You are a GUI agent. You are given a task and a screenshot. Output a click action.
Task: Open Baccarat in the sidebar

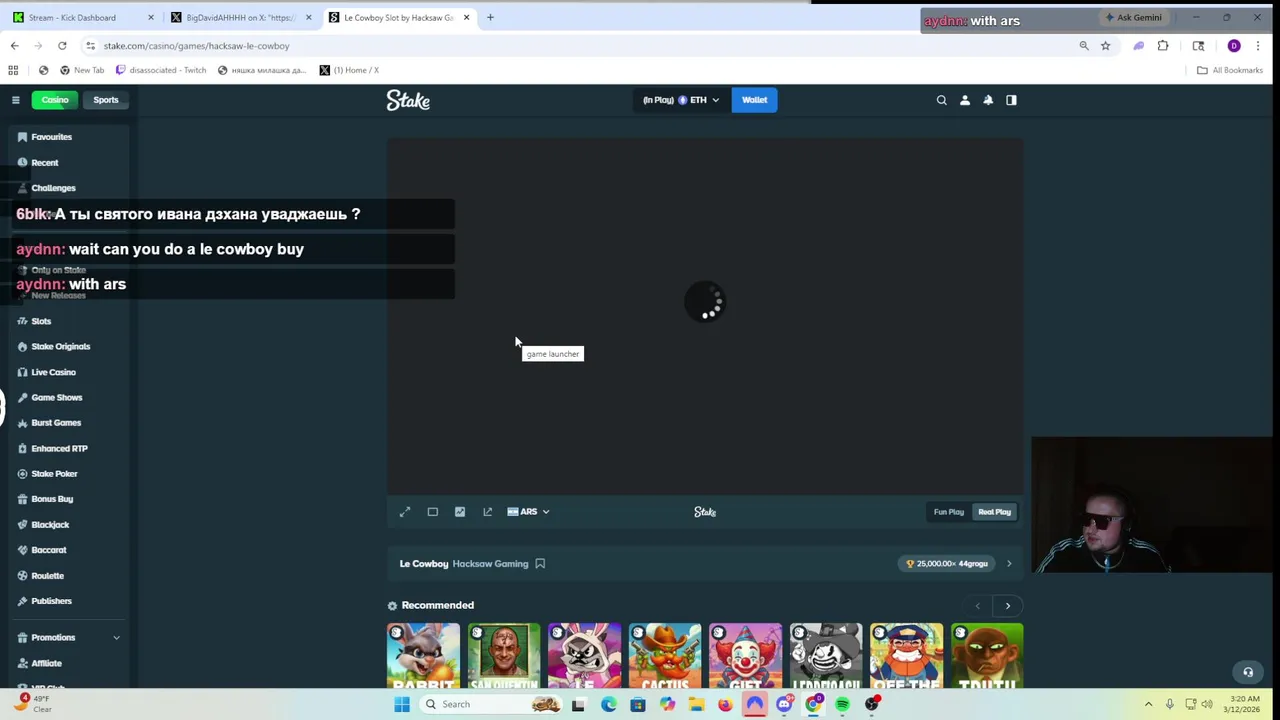48,550
